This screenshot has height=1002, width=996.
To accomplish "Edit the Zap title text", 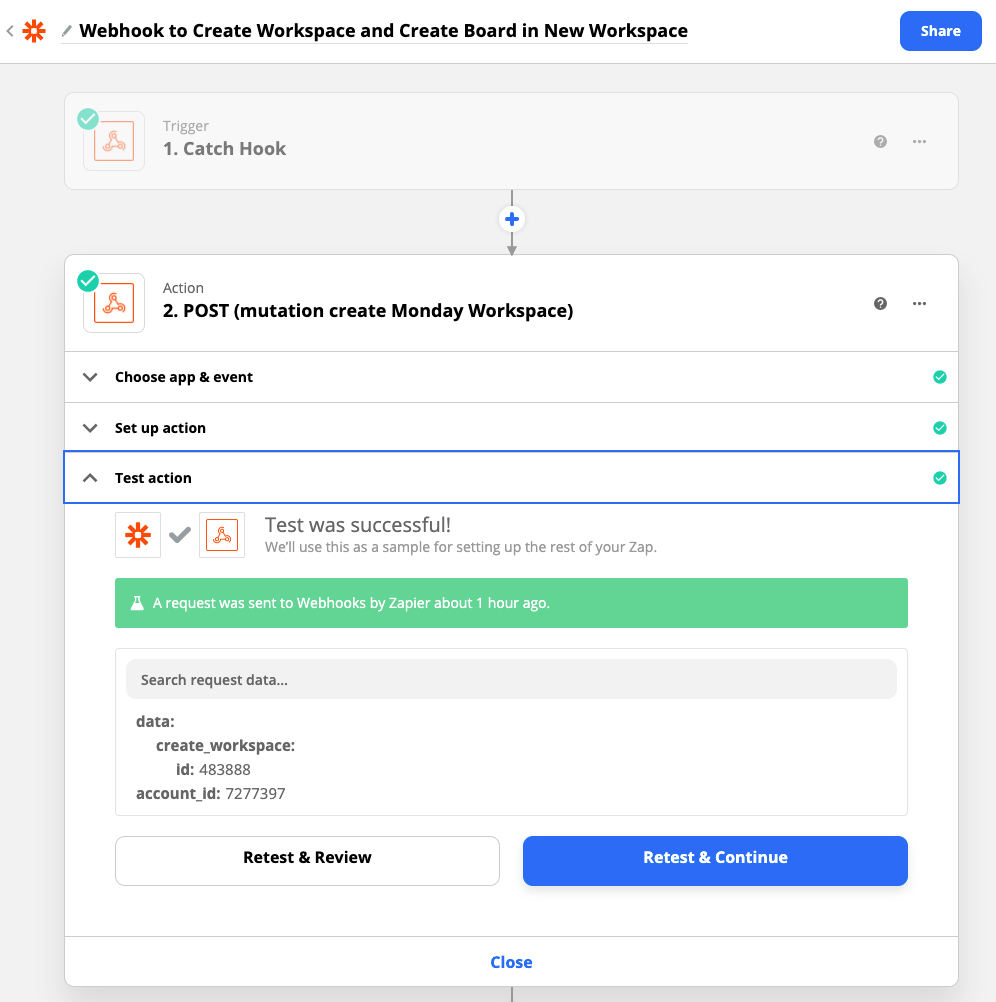I will click(383, 31).
